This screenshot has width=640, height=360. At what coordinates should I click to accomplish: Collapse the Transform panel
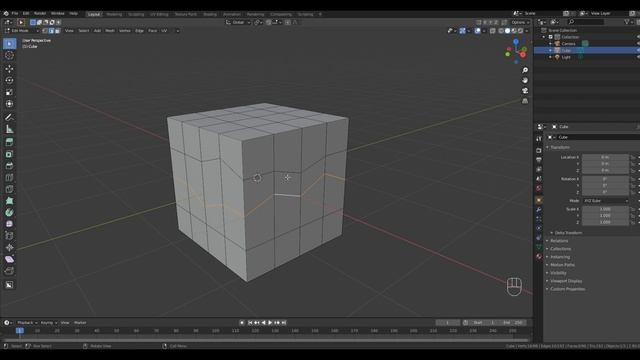[559, 147]
